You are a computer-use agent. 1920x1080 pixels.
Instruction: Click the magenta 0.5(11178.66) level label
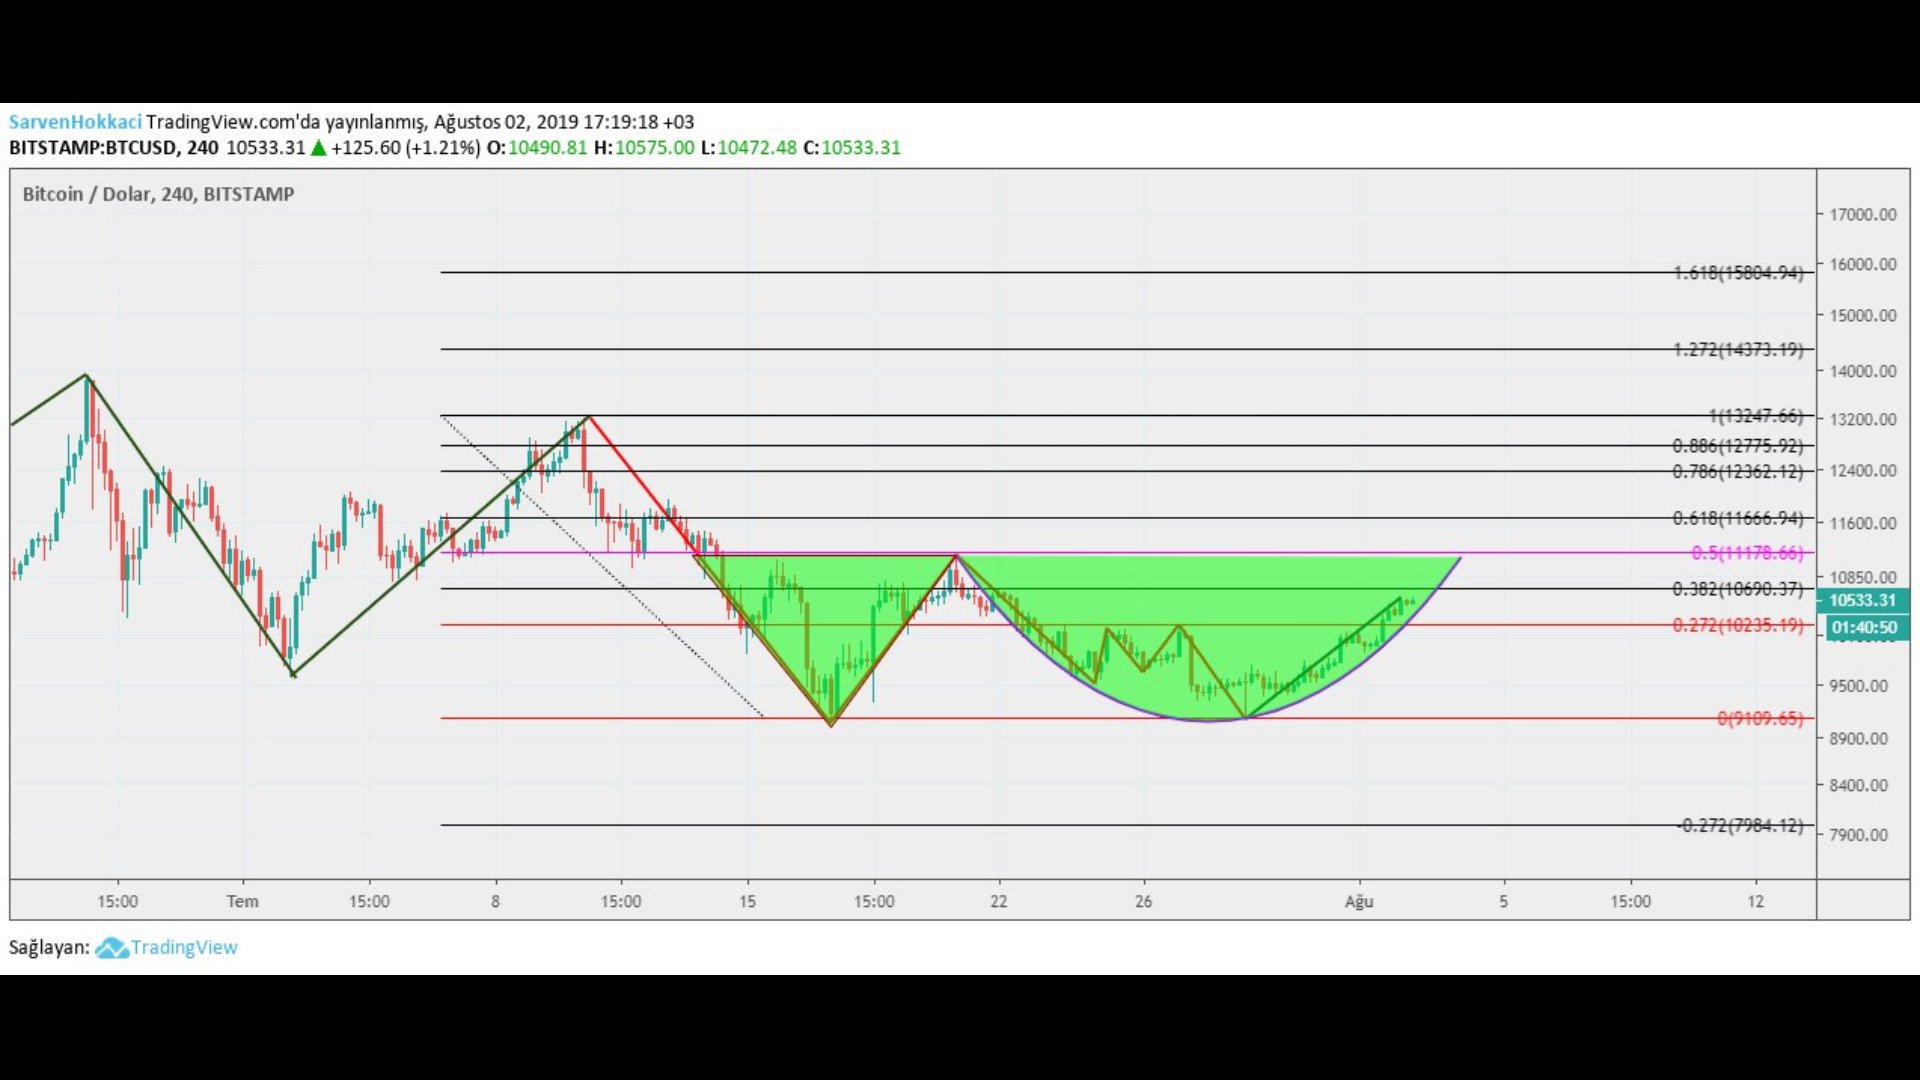click(x=1747, y=552)
